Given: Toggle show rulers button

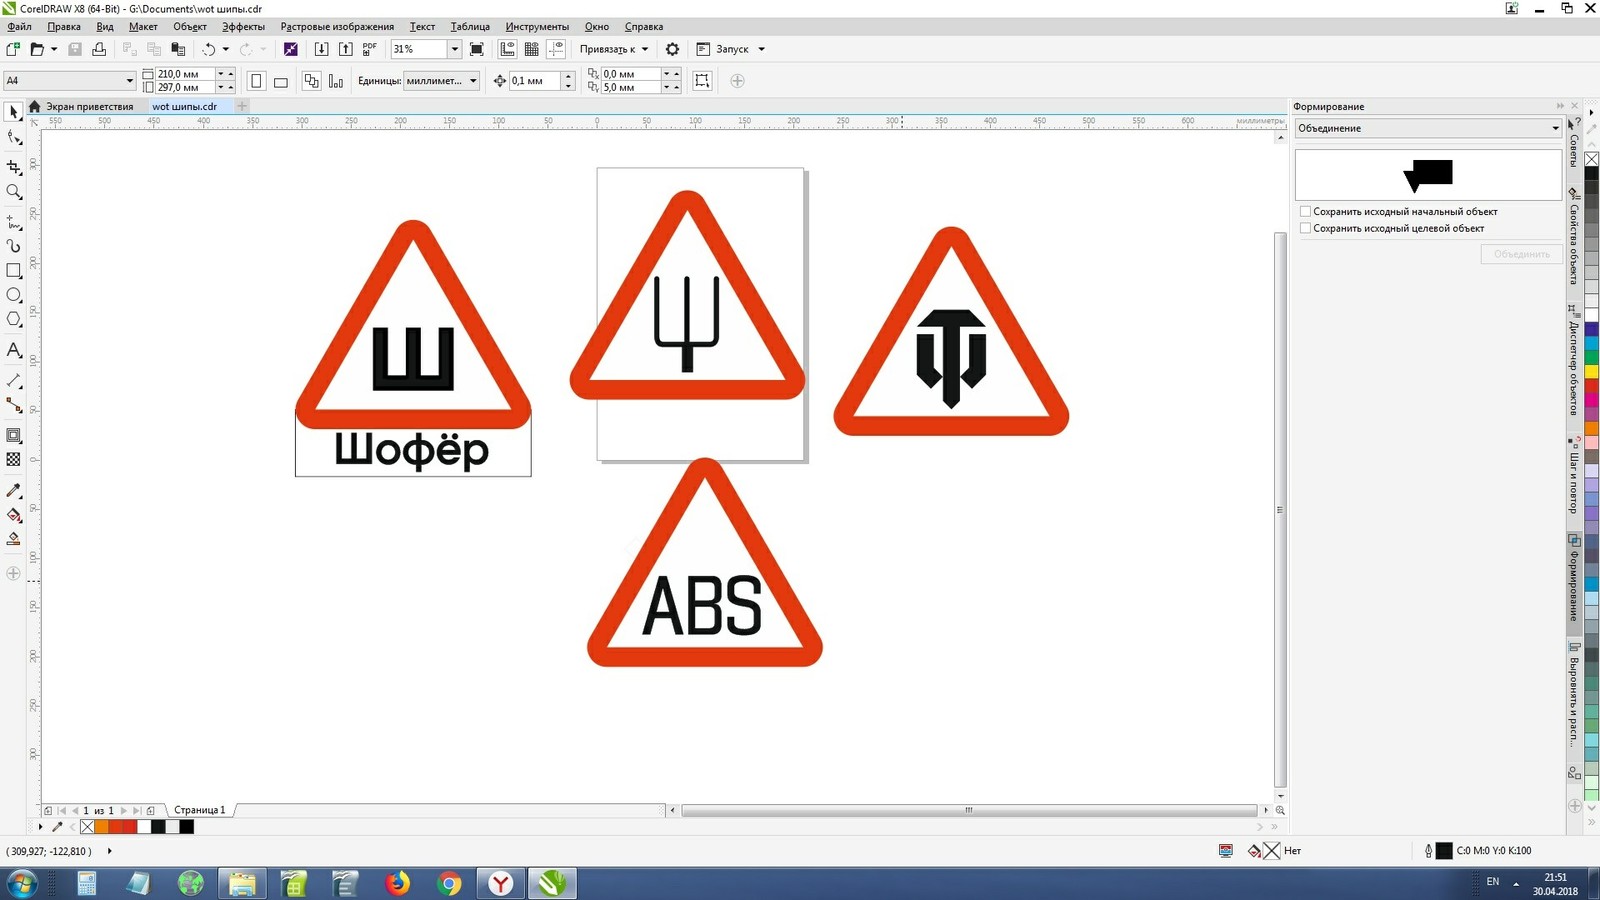Looking at the screenshot, I should [x=508, y=49].
